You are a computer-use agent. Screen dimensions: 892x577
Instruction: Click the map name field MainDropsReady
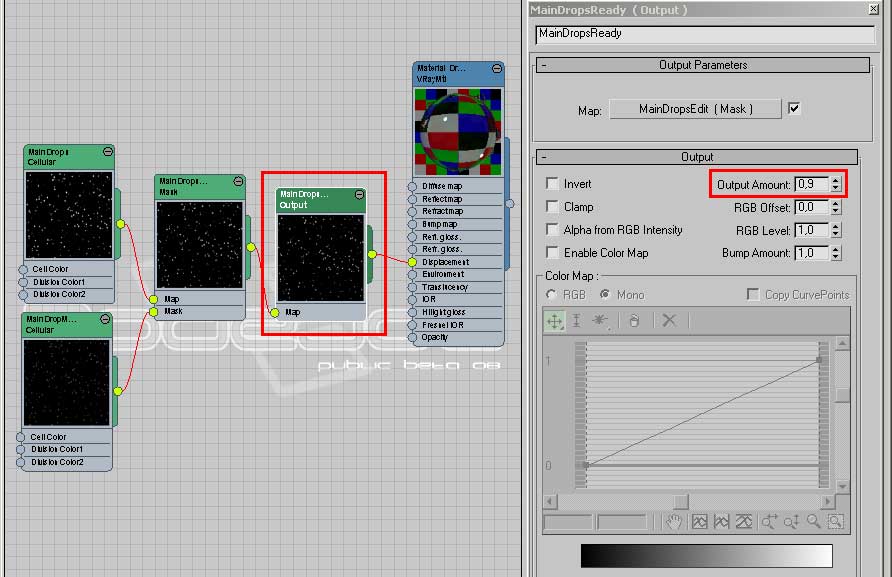(705, 33)
